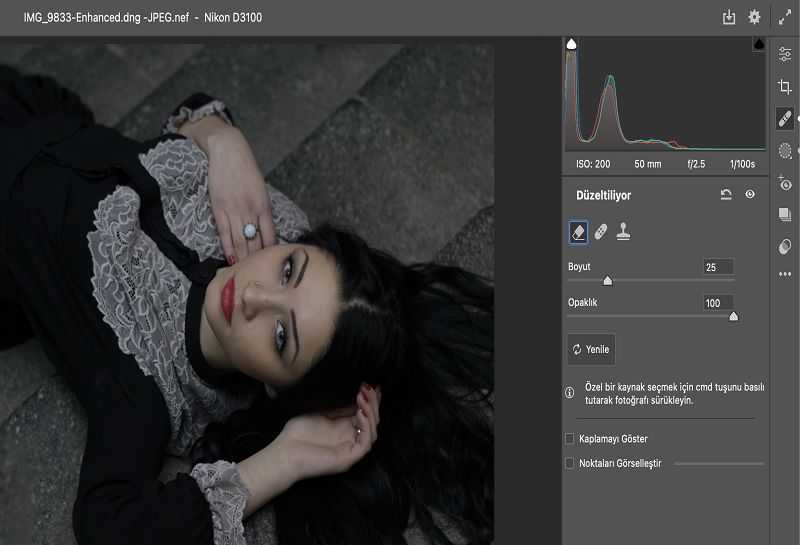800x545 pixels.
Task: Select the Red Eye removal tool
Action: pos(785,183)
